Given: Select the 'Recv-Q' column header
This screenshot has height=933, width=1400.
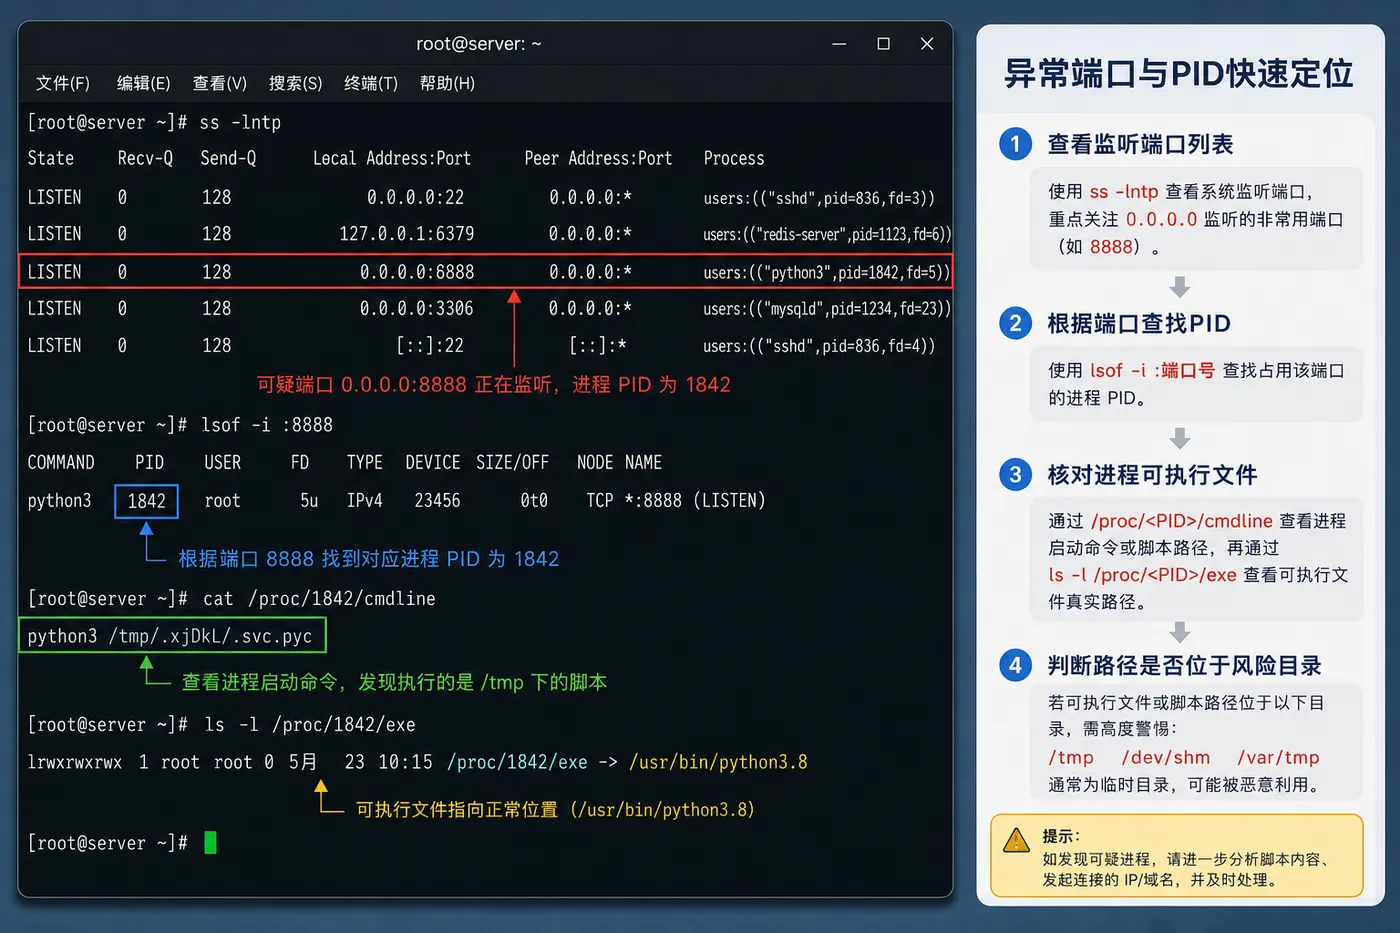Looking at the screenshot, I should 145,158.
